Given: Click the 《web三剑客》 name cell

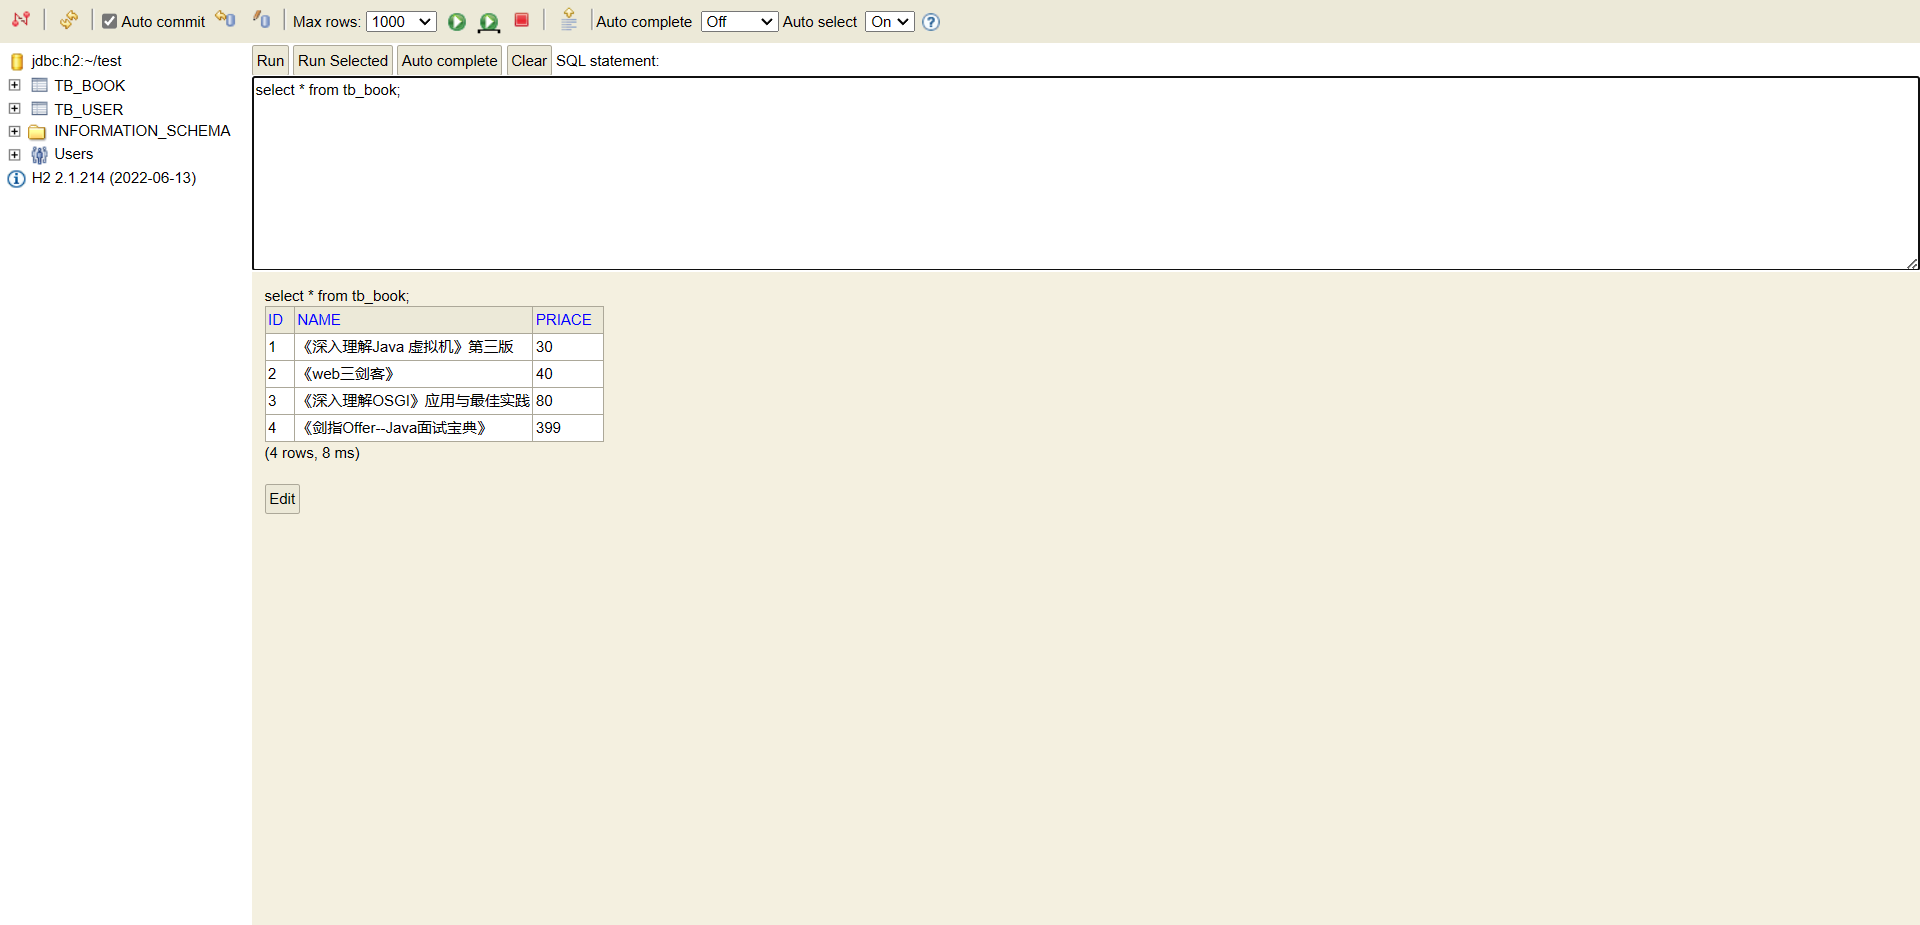Looking at the screenshot, I should pos(413,374).
